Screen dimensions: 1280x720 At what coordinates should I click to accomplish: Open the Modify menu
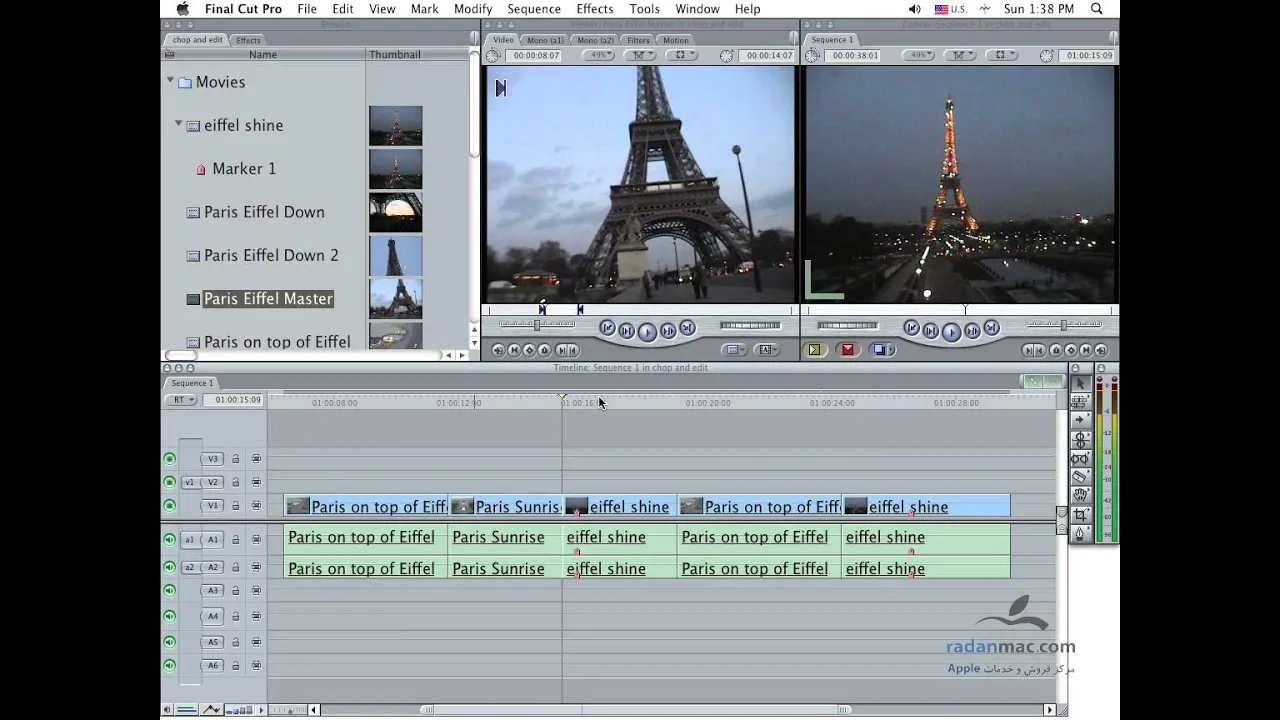pos(473,9)
